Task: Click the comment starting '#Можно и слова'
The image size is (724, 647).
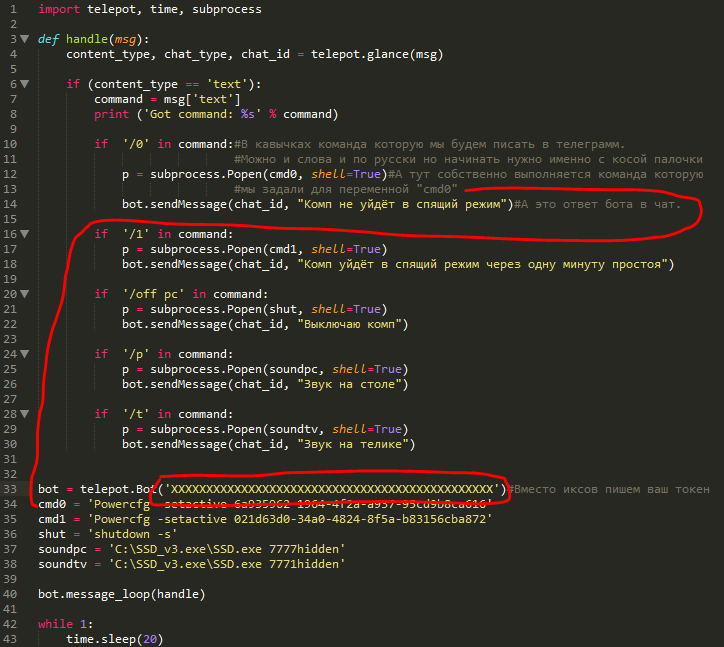Action: [468, 159]
